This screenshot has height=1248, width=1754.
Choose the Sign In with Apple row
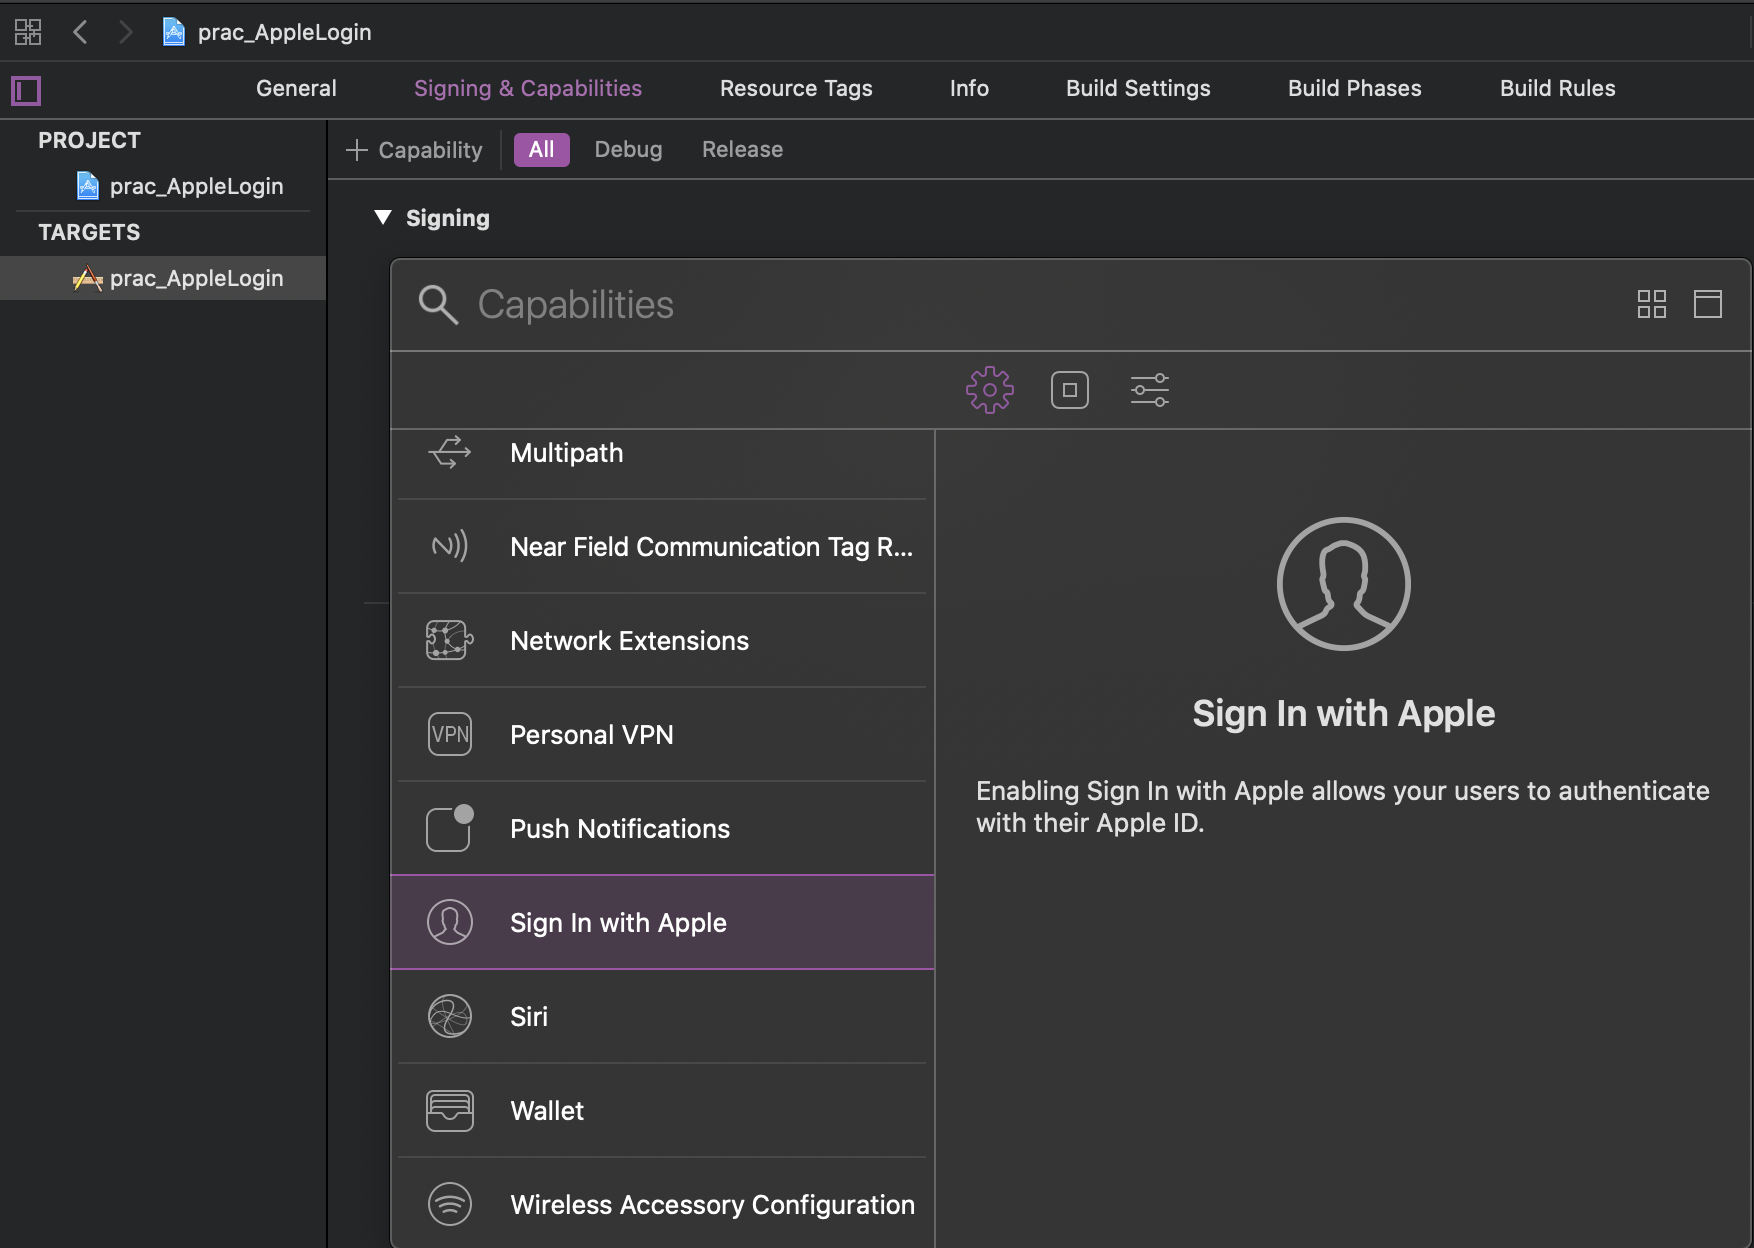[x=662, y=922]
